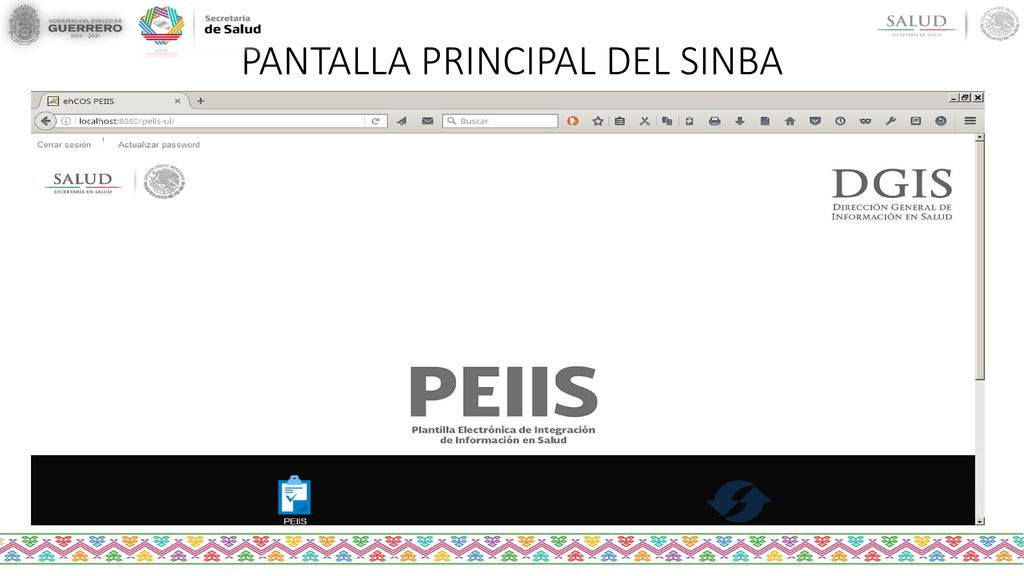Click the site information icon before localhost

click(x=66, y=121)
